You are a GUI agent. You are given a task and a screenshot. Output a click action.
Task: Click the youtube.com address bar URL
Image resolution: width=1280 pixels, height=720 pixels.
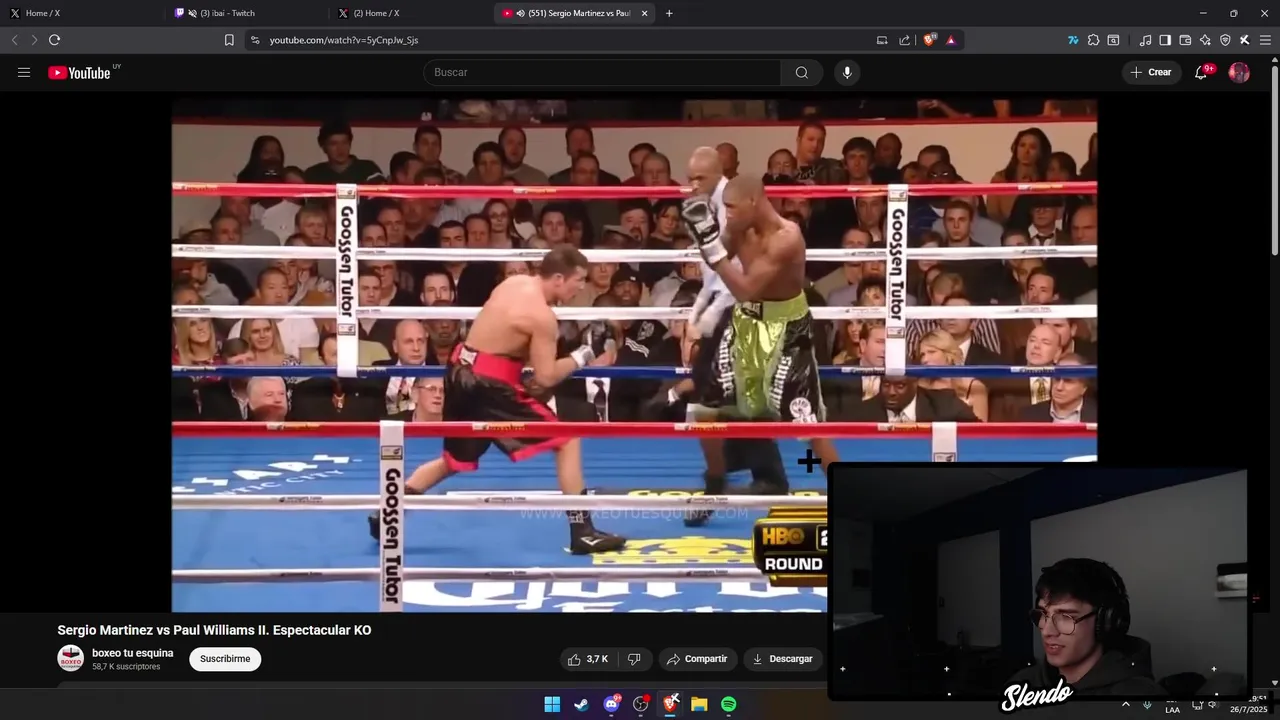pos(344,40)
